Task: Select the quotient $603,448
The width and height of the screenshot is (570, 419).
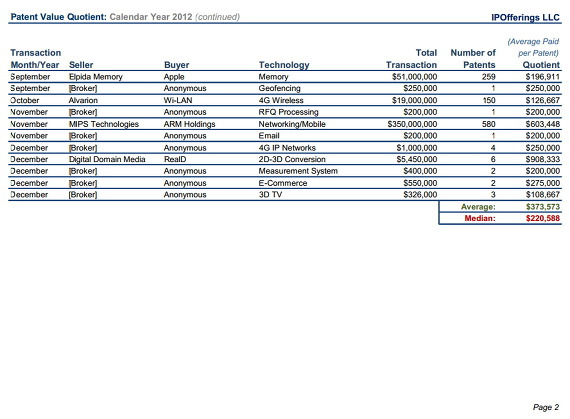Action: pyautogui.click(x=543, y=124)
